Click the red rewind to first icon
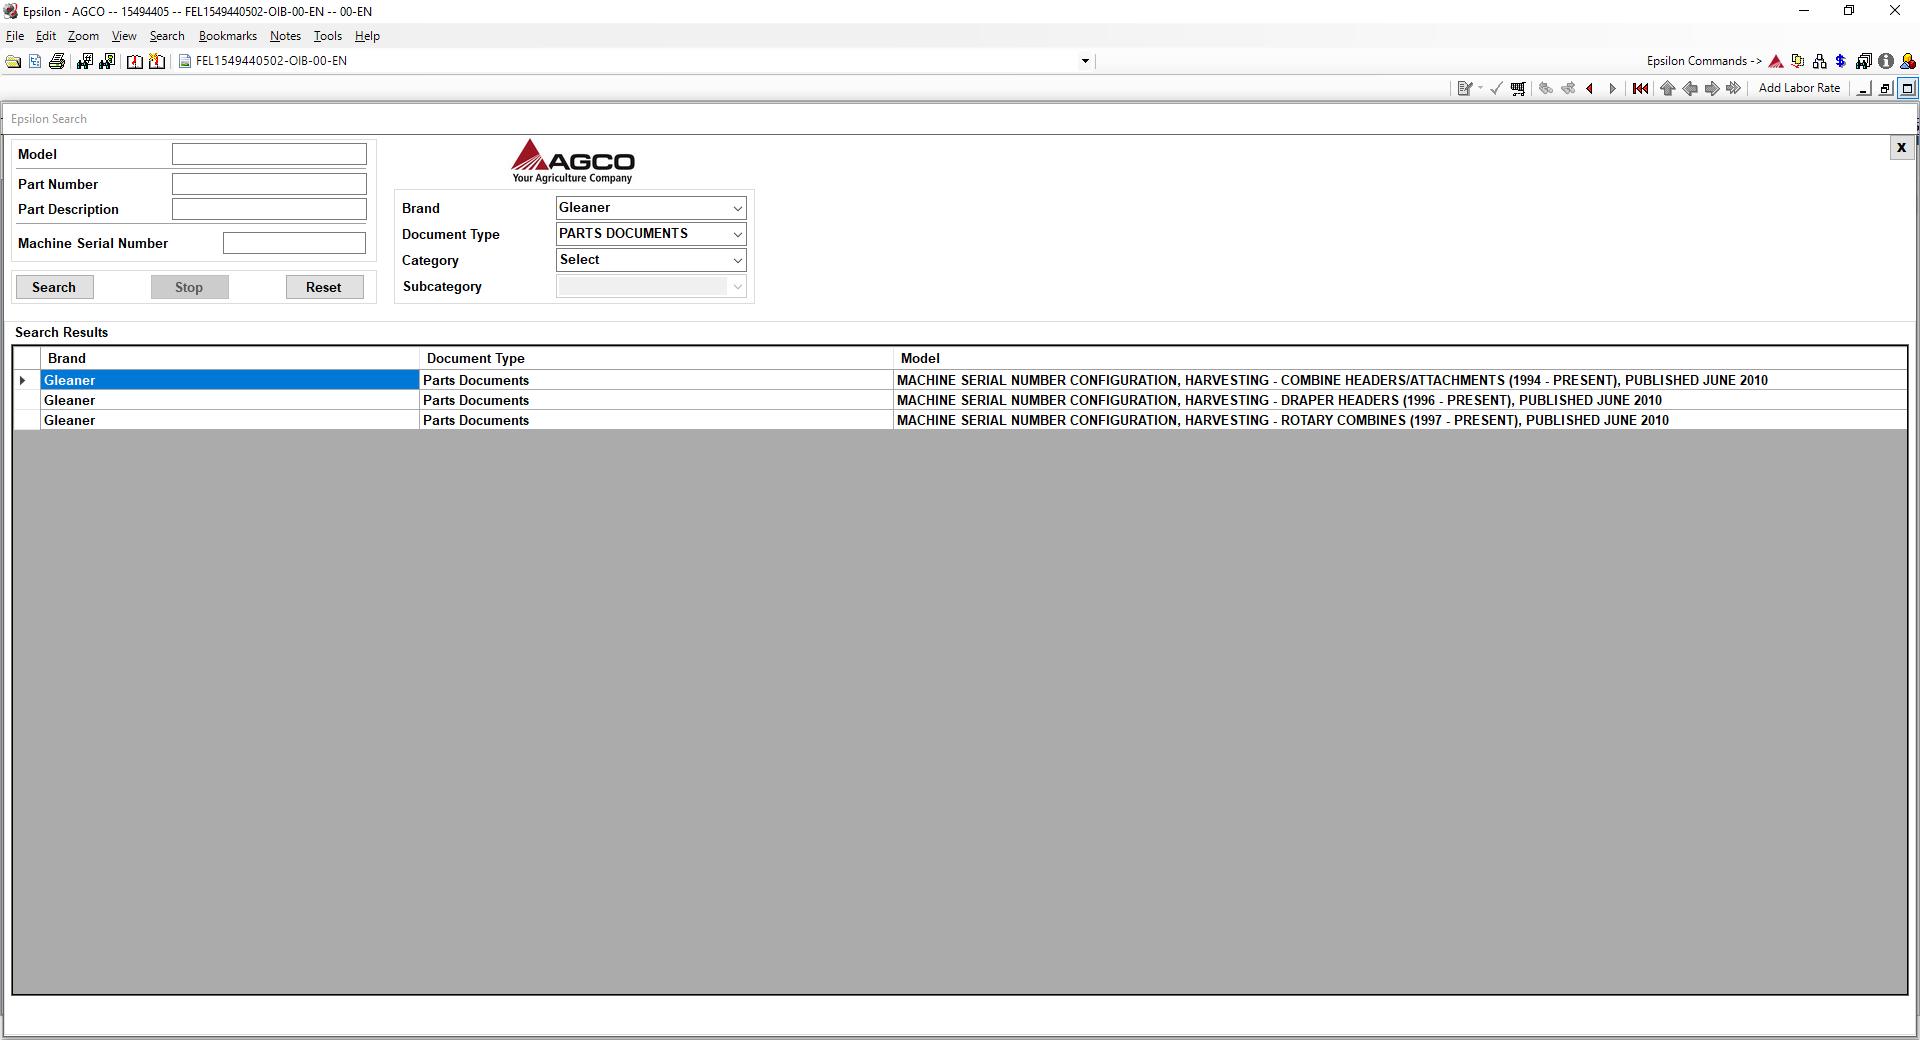The image size is (1920, 1040). pyautogui.click(x=1640, y=88)
